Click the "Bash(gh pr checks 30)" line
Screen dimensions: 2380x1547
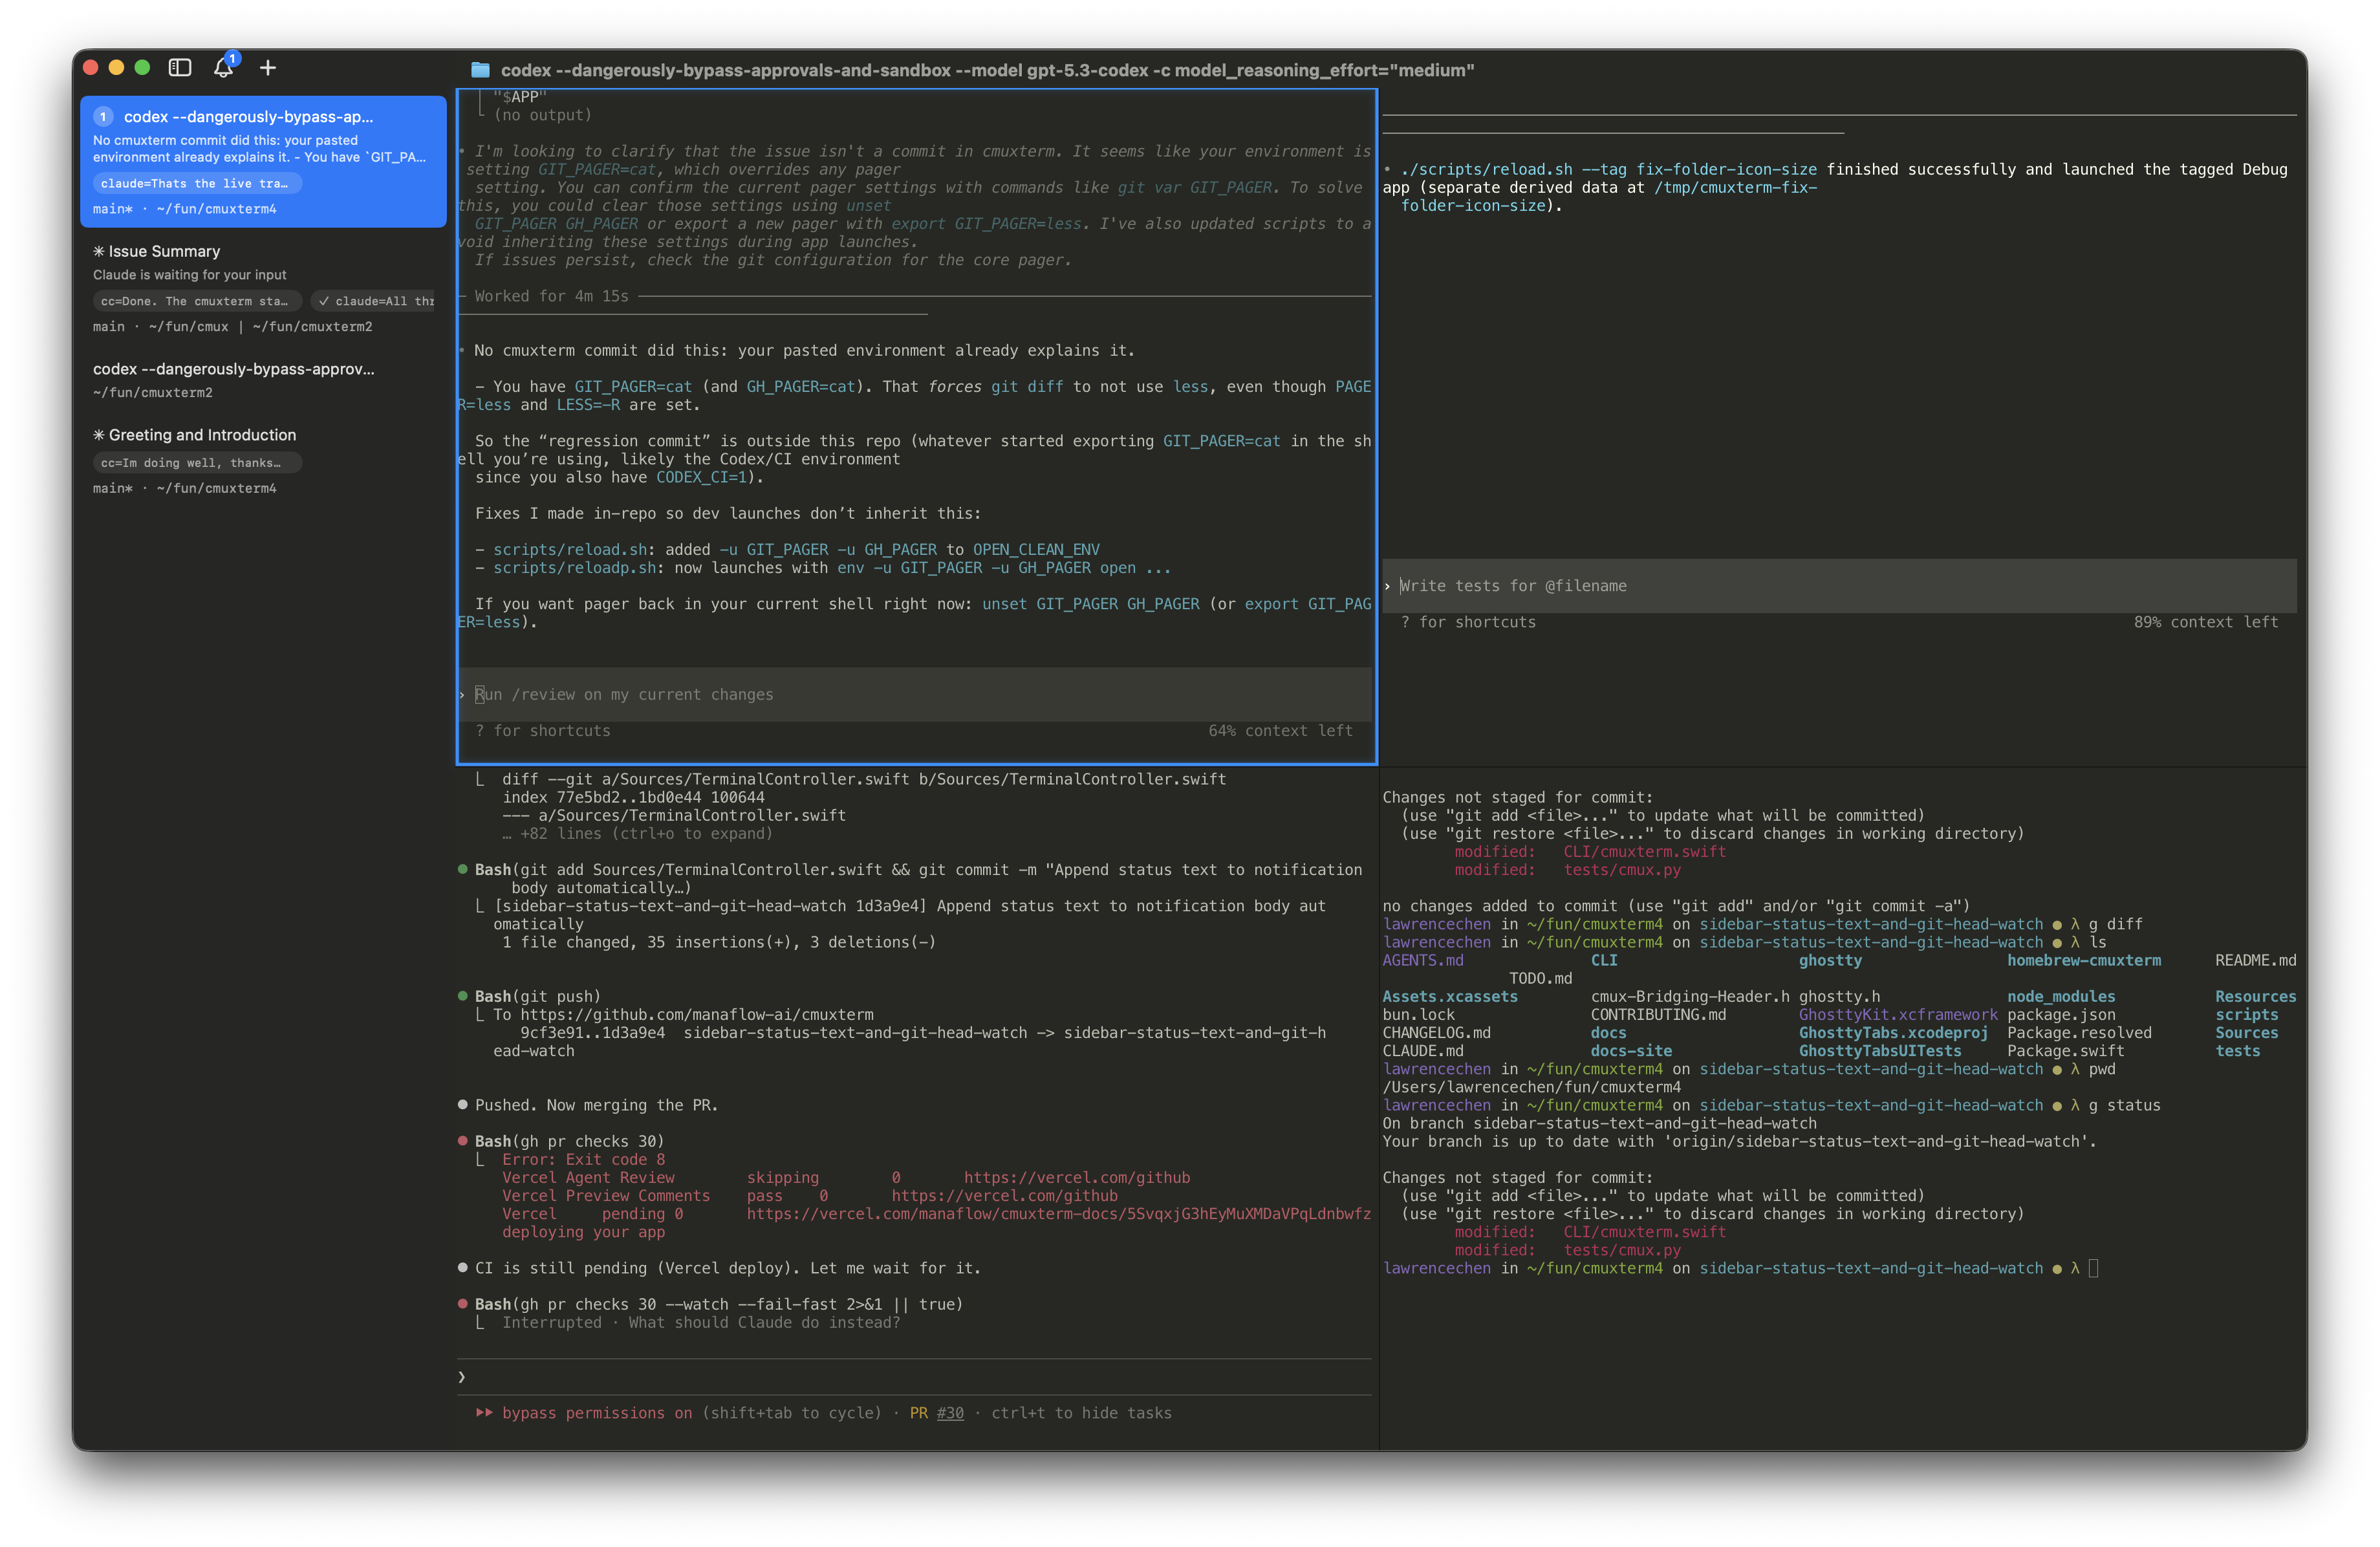click(569, 1142)
